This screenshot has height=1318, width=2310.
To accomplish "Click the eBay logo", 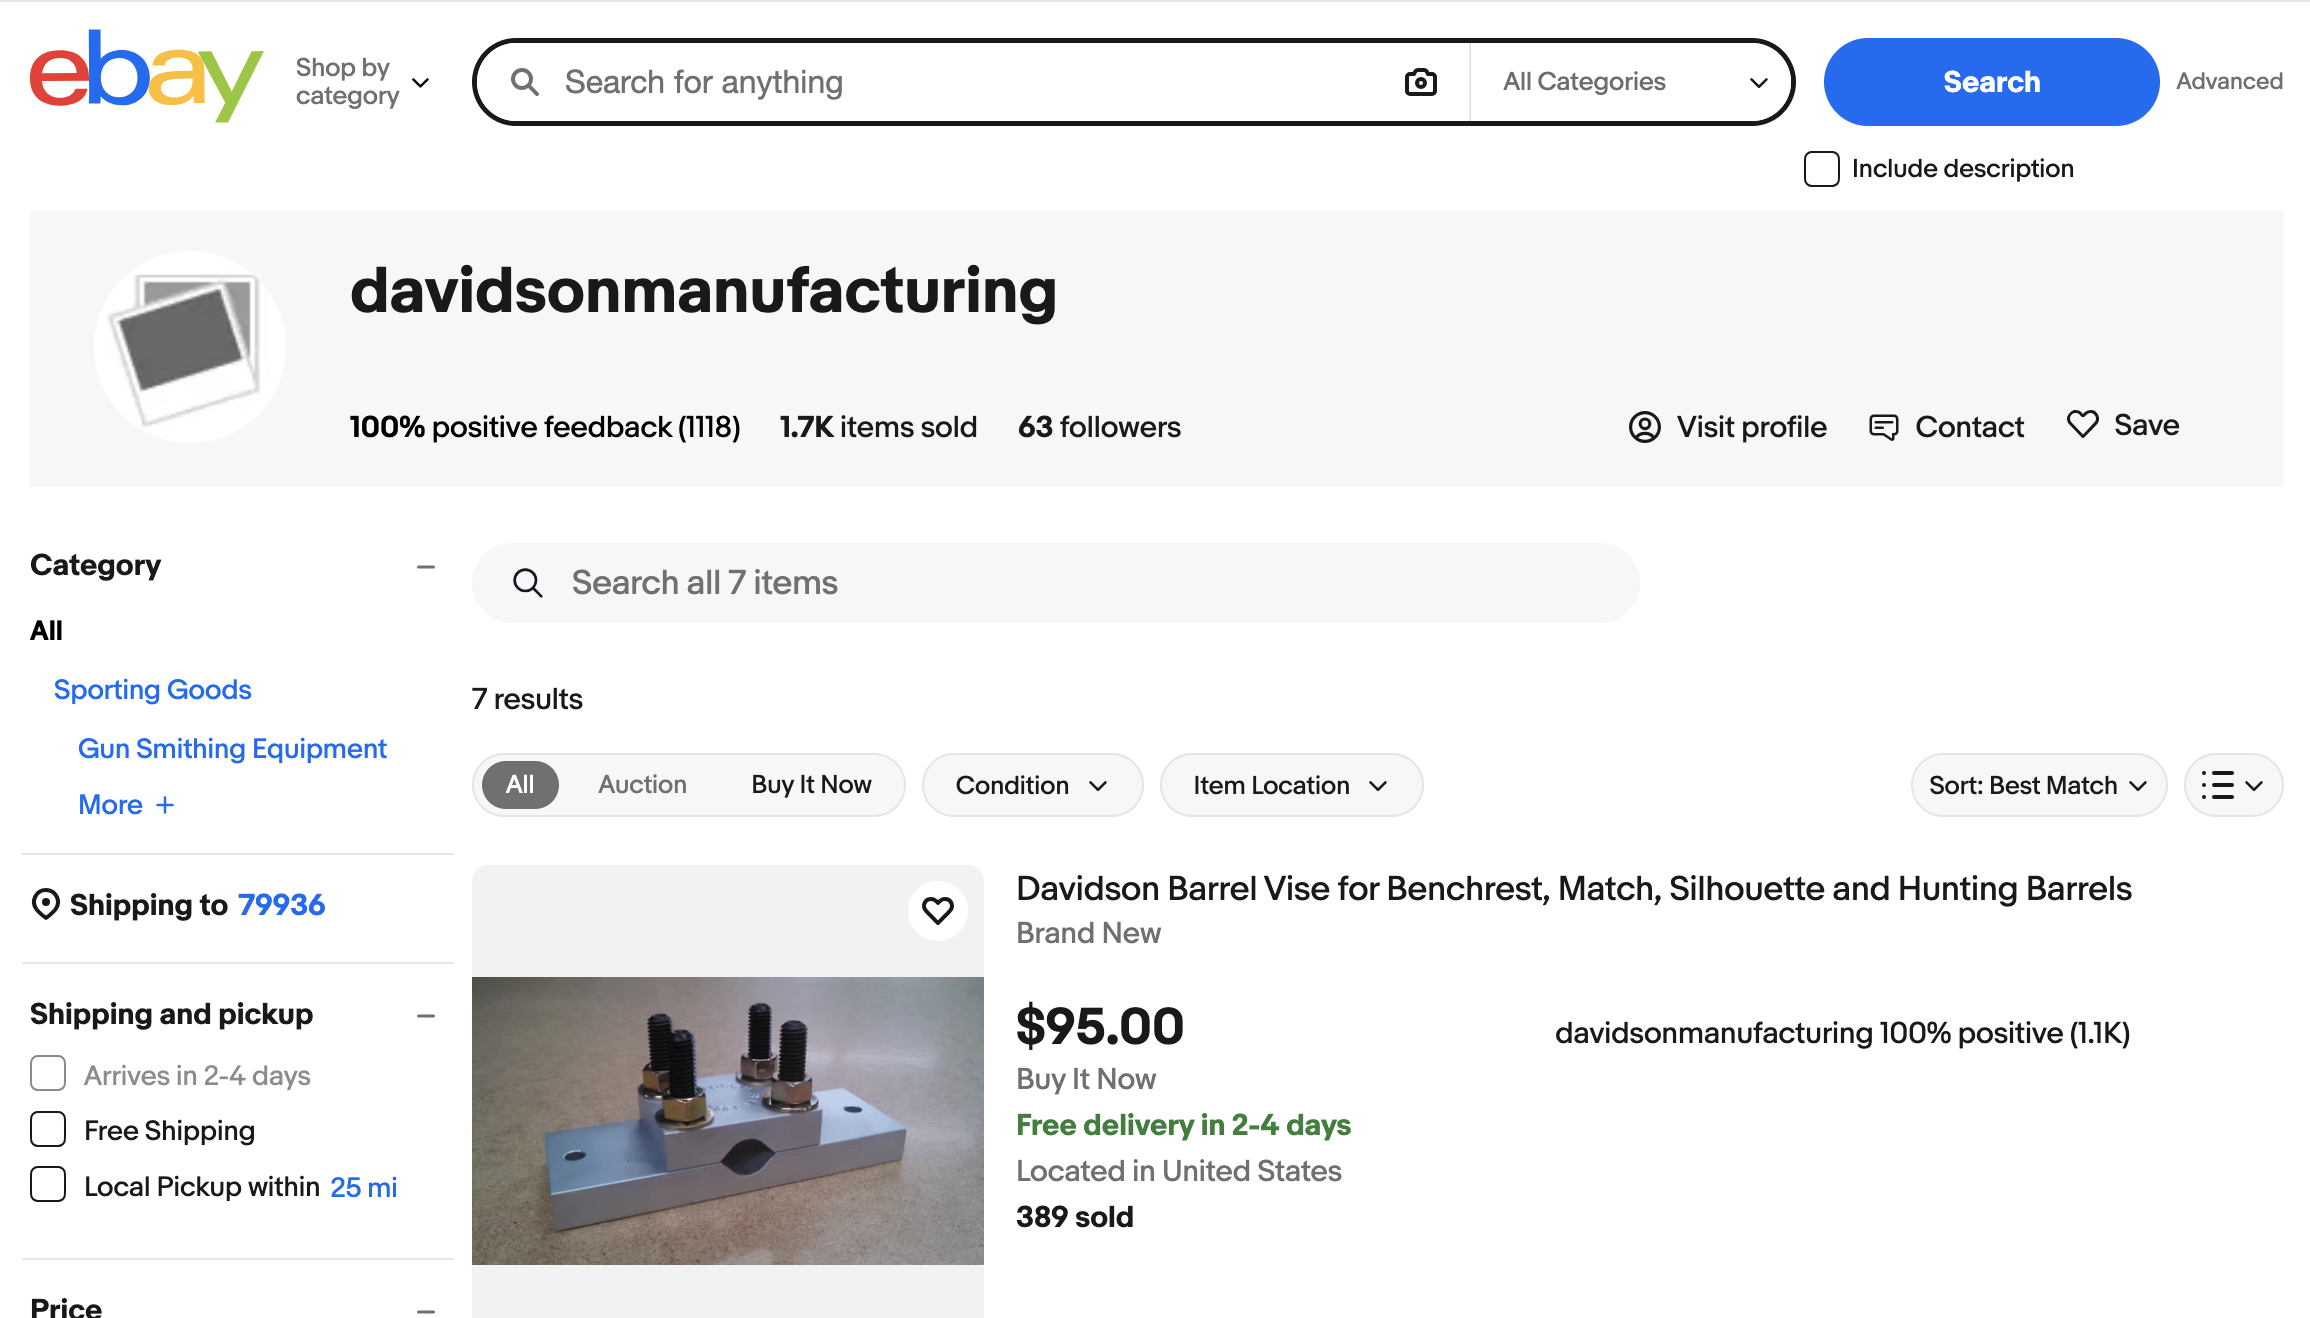I will 146,77.
